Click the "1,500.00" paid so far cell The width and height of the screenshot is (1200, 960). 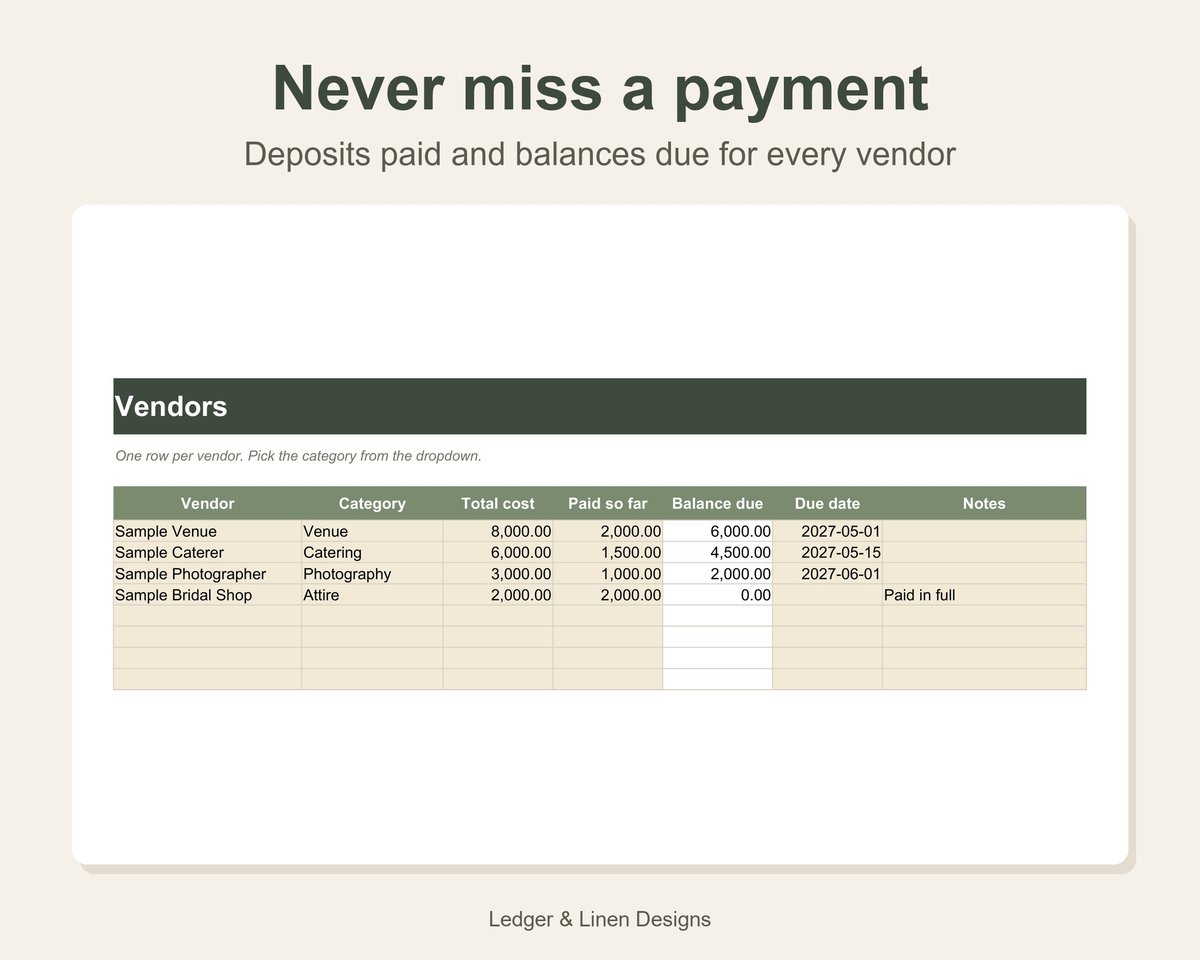[608, 552]
